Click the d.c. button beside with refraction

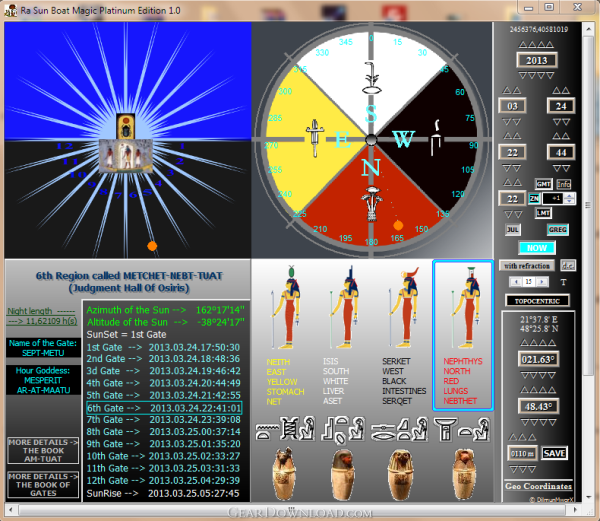(567, 265)
